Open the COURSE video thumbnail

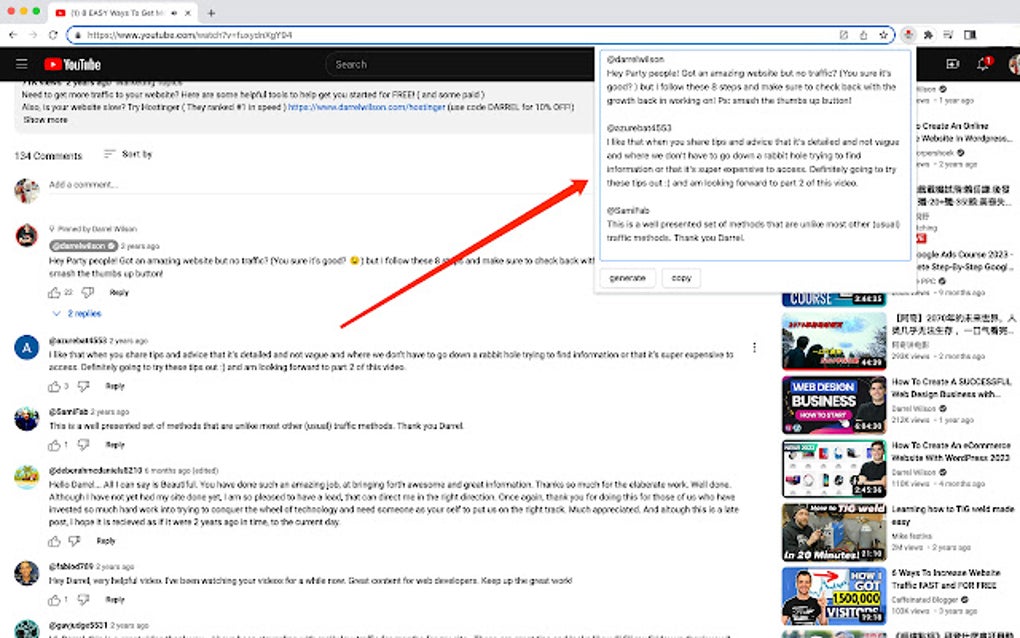click(x=834, y=299)
